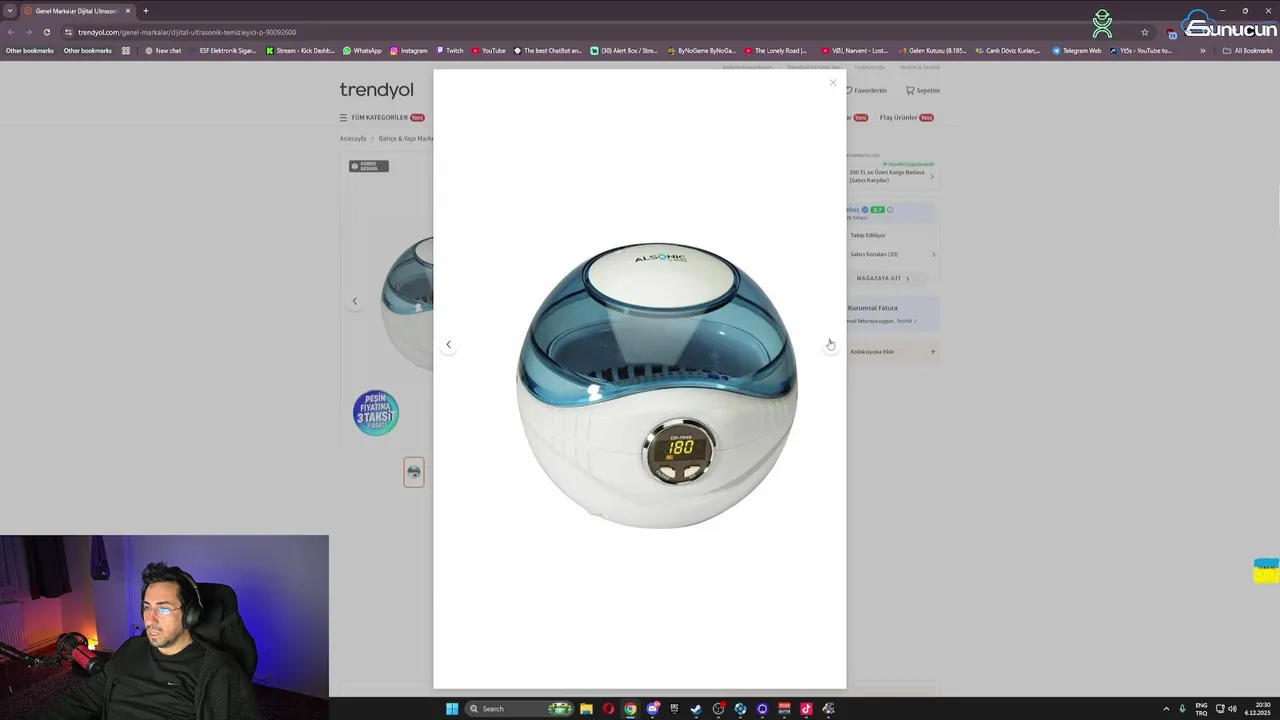This screenshot has width=1280, height=720.
Task: Close the Genel Markalar browser tab
Action: coord(128,11)
